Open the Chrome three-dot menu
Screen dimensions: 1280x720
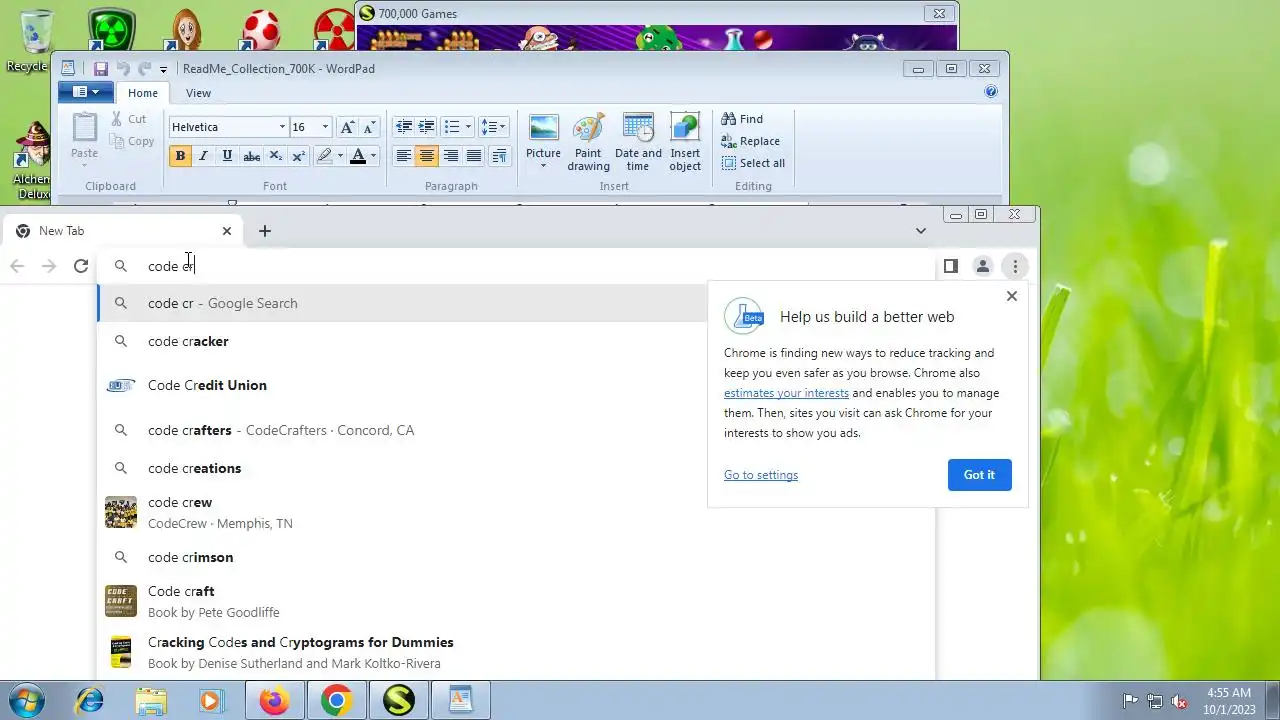[x=1015, y=266]
